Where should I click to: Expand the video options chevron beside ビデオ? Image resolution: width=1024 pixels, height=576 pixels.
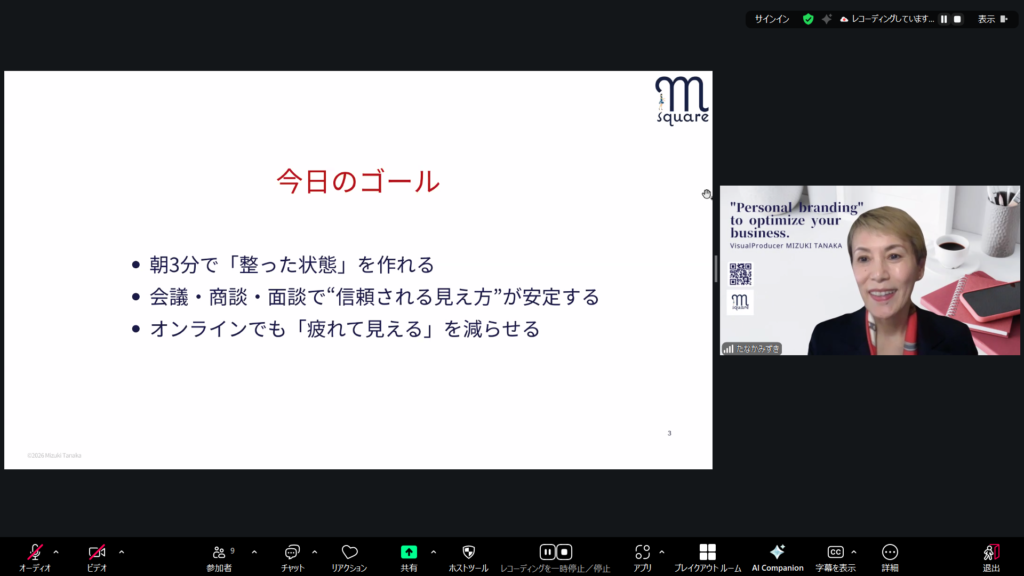click(121, 552)
